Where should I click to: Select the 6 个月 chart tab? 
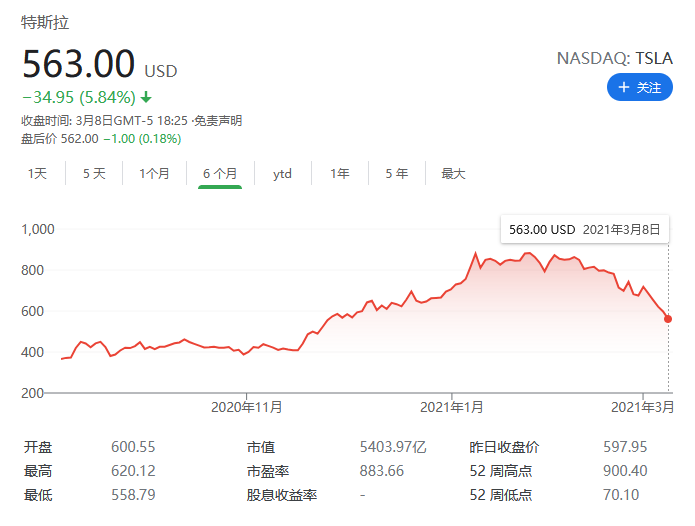pyautogui.click(x=220, y=173)
